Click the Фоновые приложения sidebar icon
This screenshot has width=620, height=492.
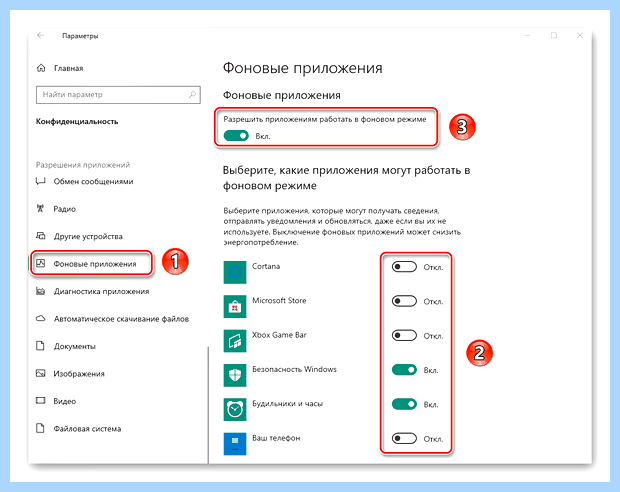pyautogui.click(x=41, y=263)
